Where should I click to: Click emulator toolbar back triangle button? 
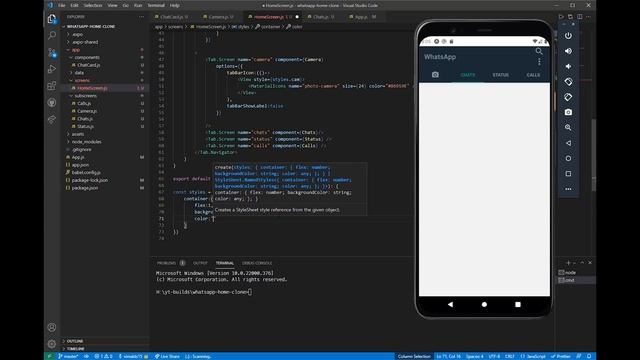click(x=568, y=143)
